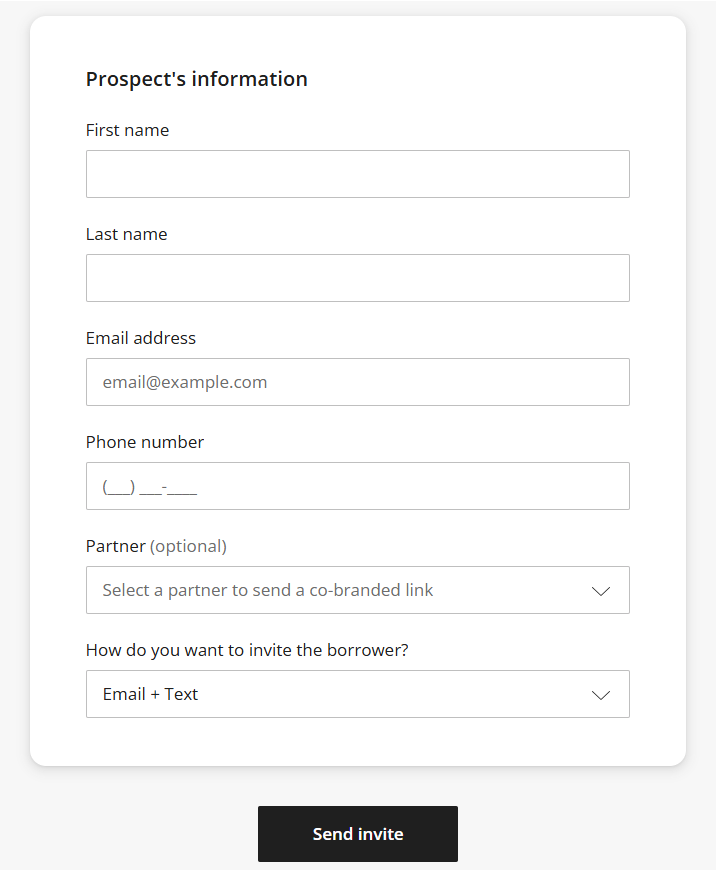This screenshot has height=870, width=716.
Task: Expand the invite method chevron arrow
Action: [601, 695]
